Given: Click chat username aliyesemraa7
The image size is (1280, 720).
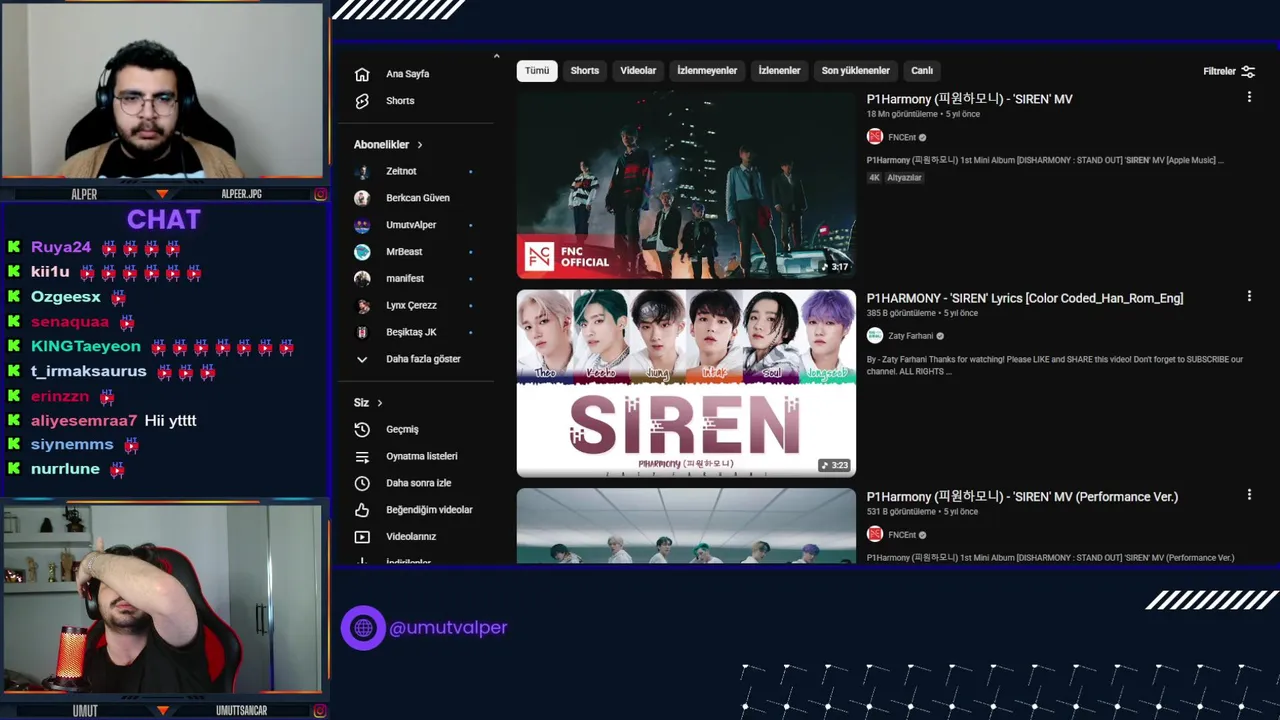Looking at the screenshot, I should coord(84,421).
